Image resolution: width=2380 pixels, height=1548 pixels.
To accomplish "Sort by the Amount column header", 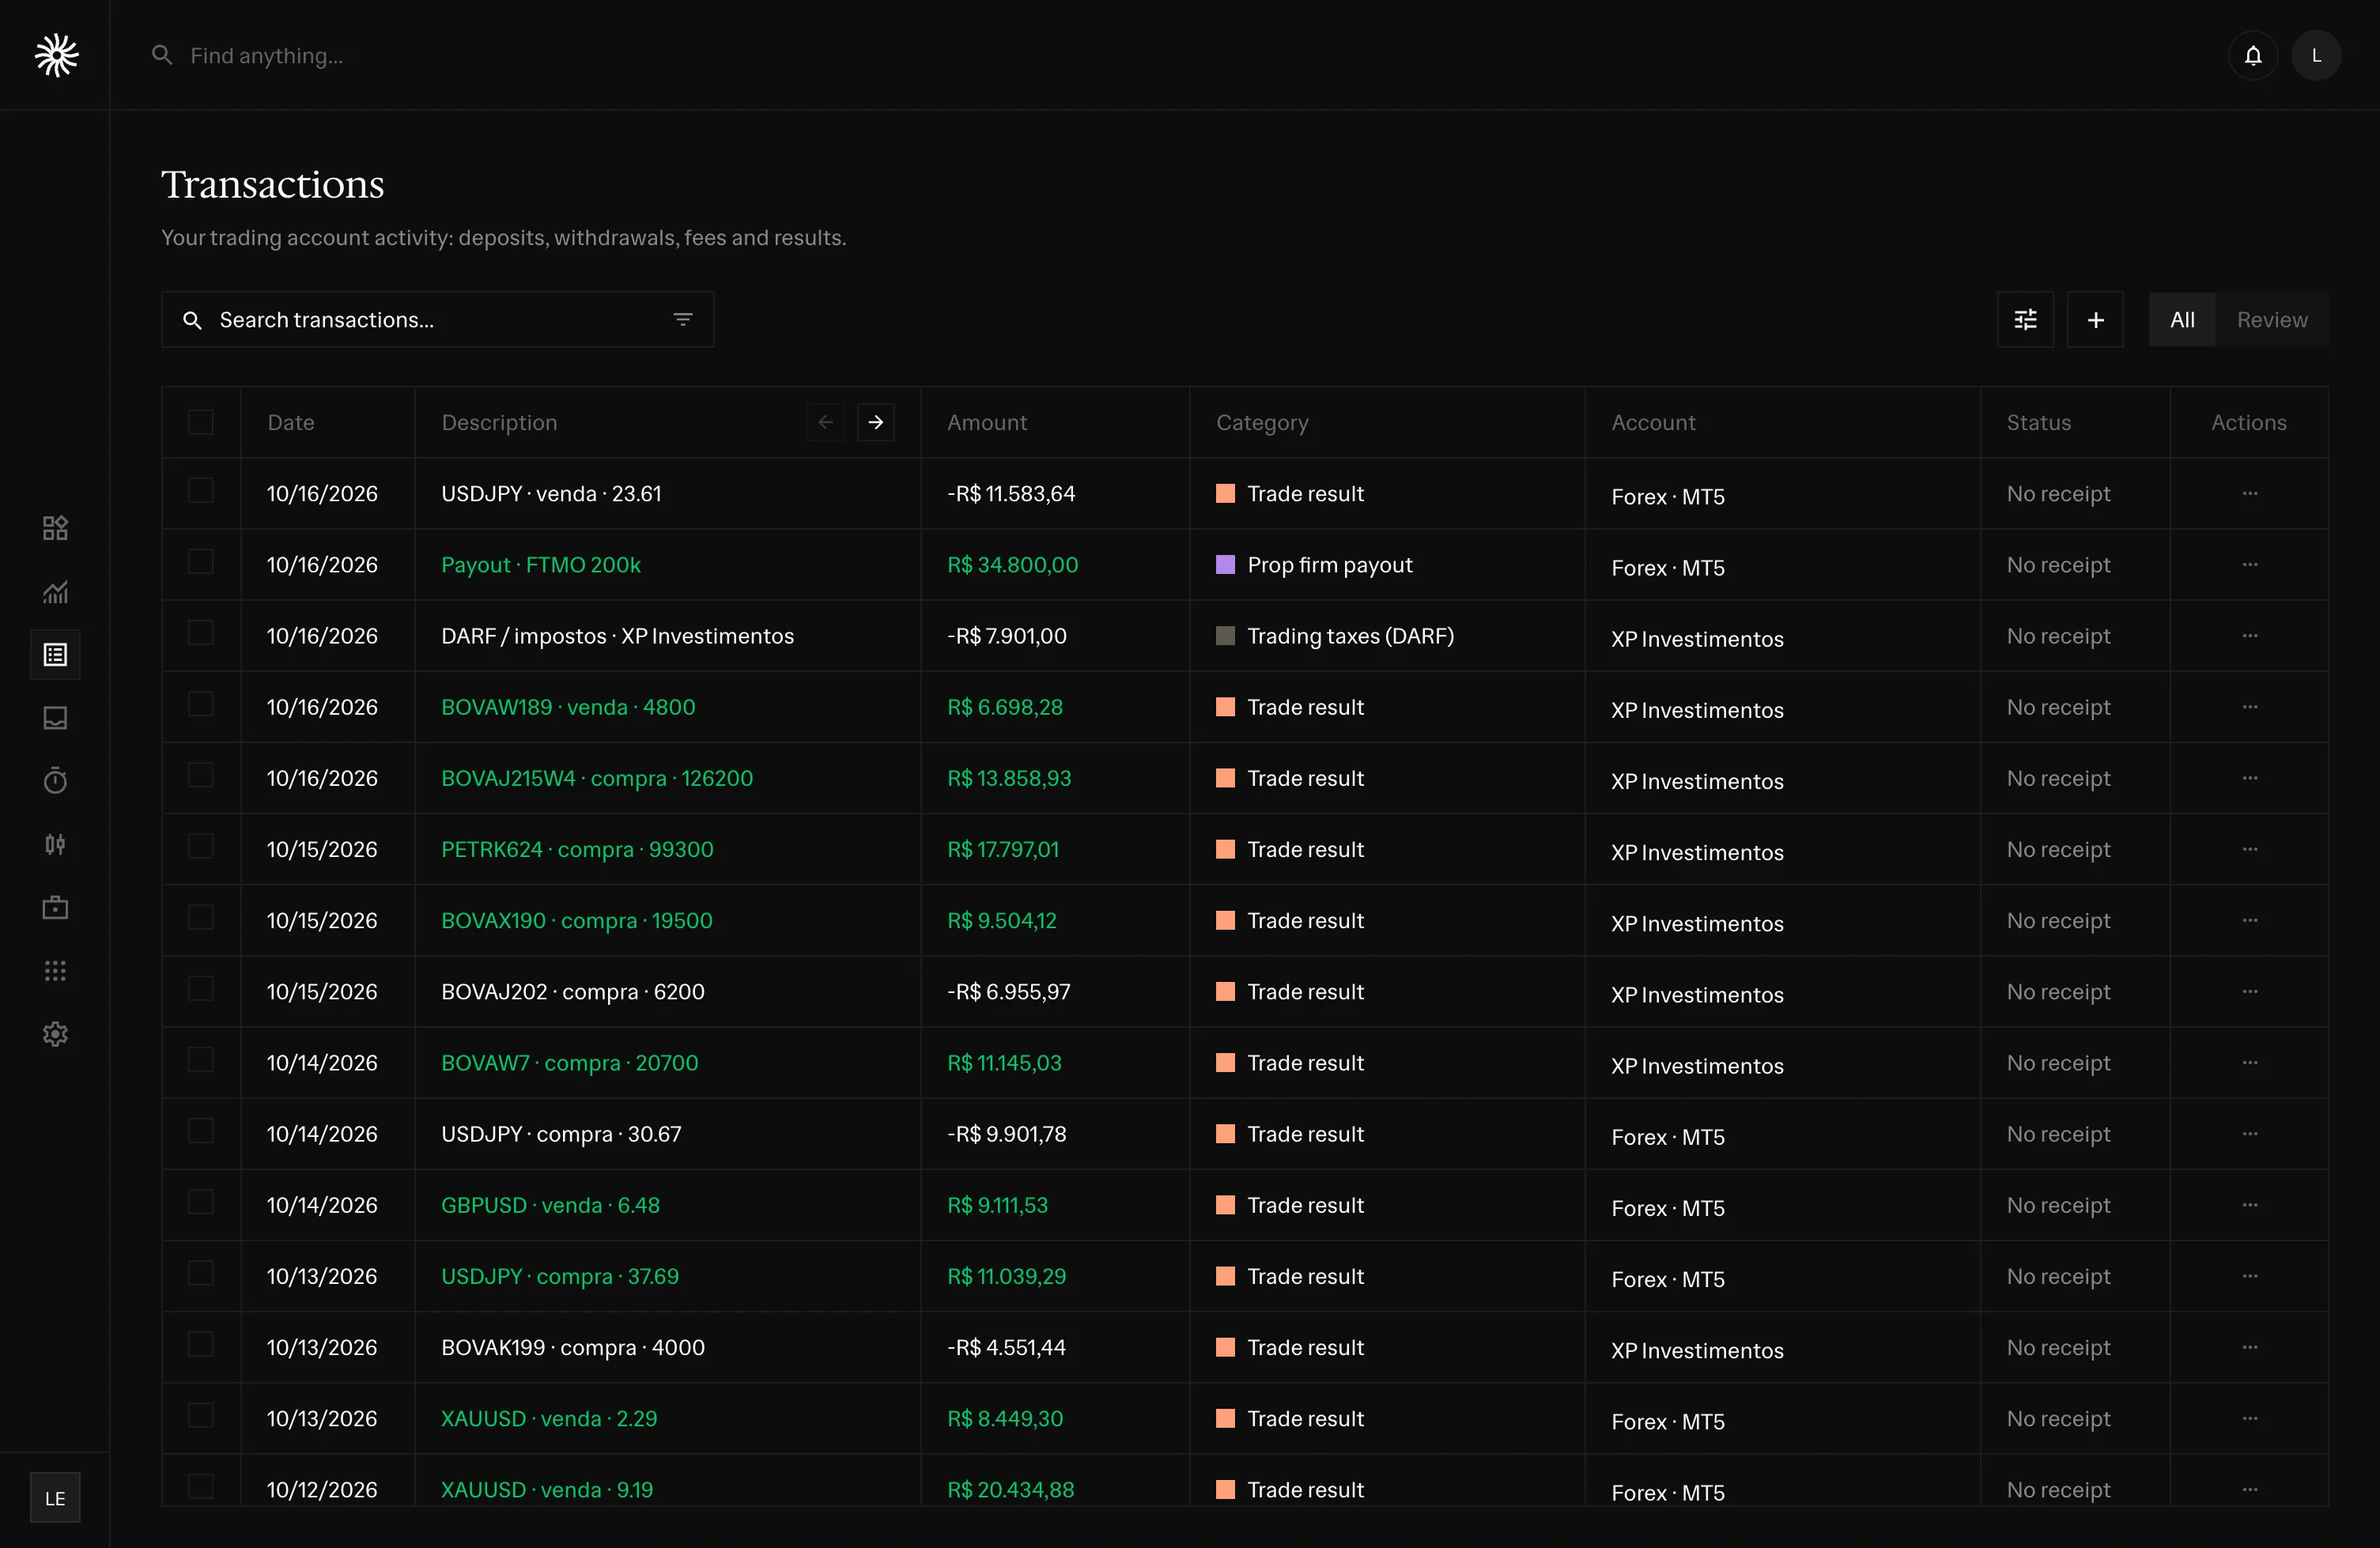I will pos(987,422).
